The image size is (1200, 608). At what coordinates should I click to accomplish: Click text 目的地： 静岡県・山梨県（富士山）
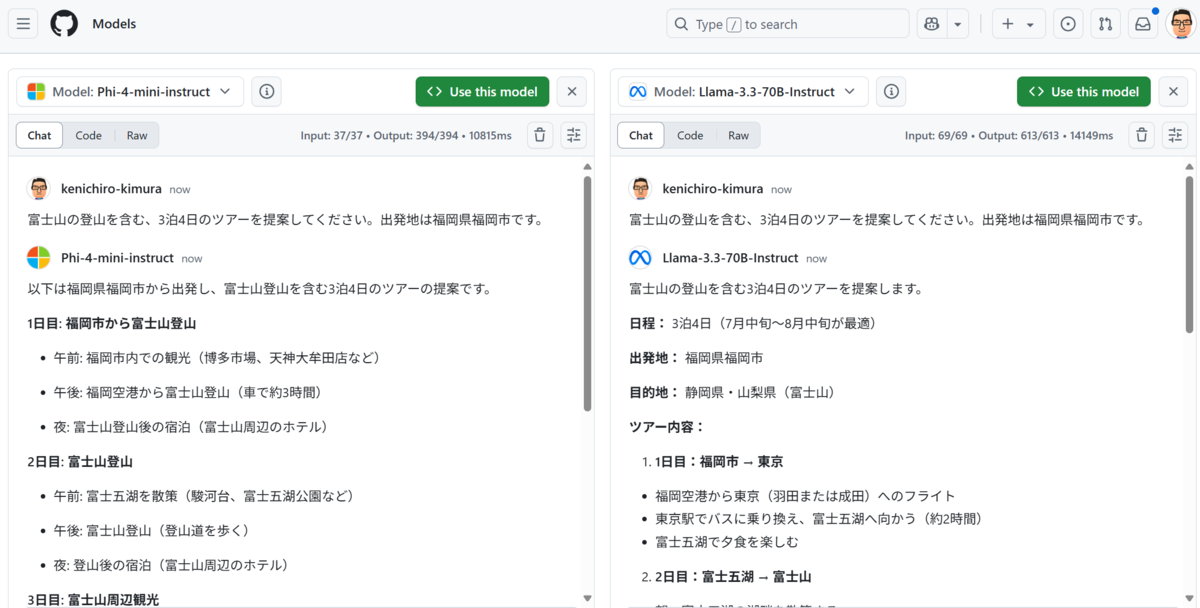(x=732, y=392)
